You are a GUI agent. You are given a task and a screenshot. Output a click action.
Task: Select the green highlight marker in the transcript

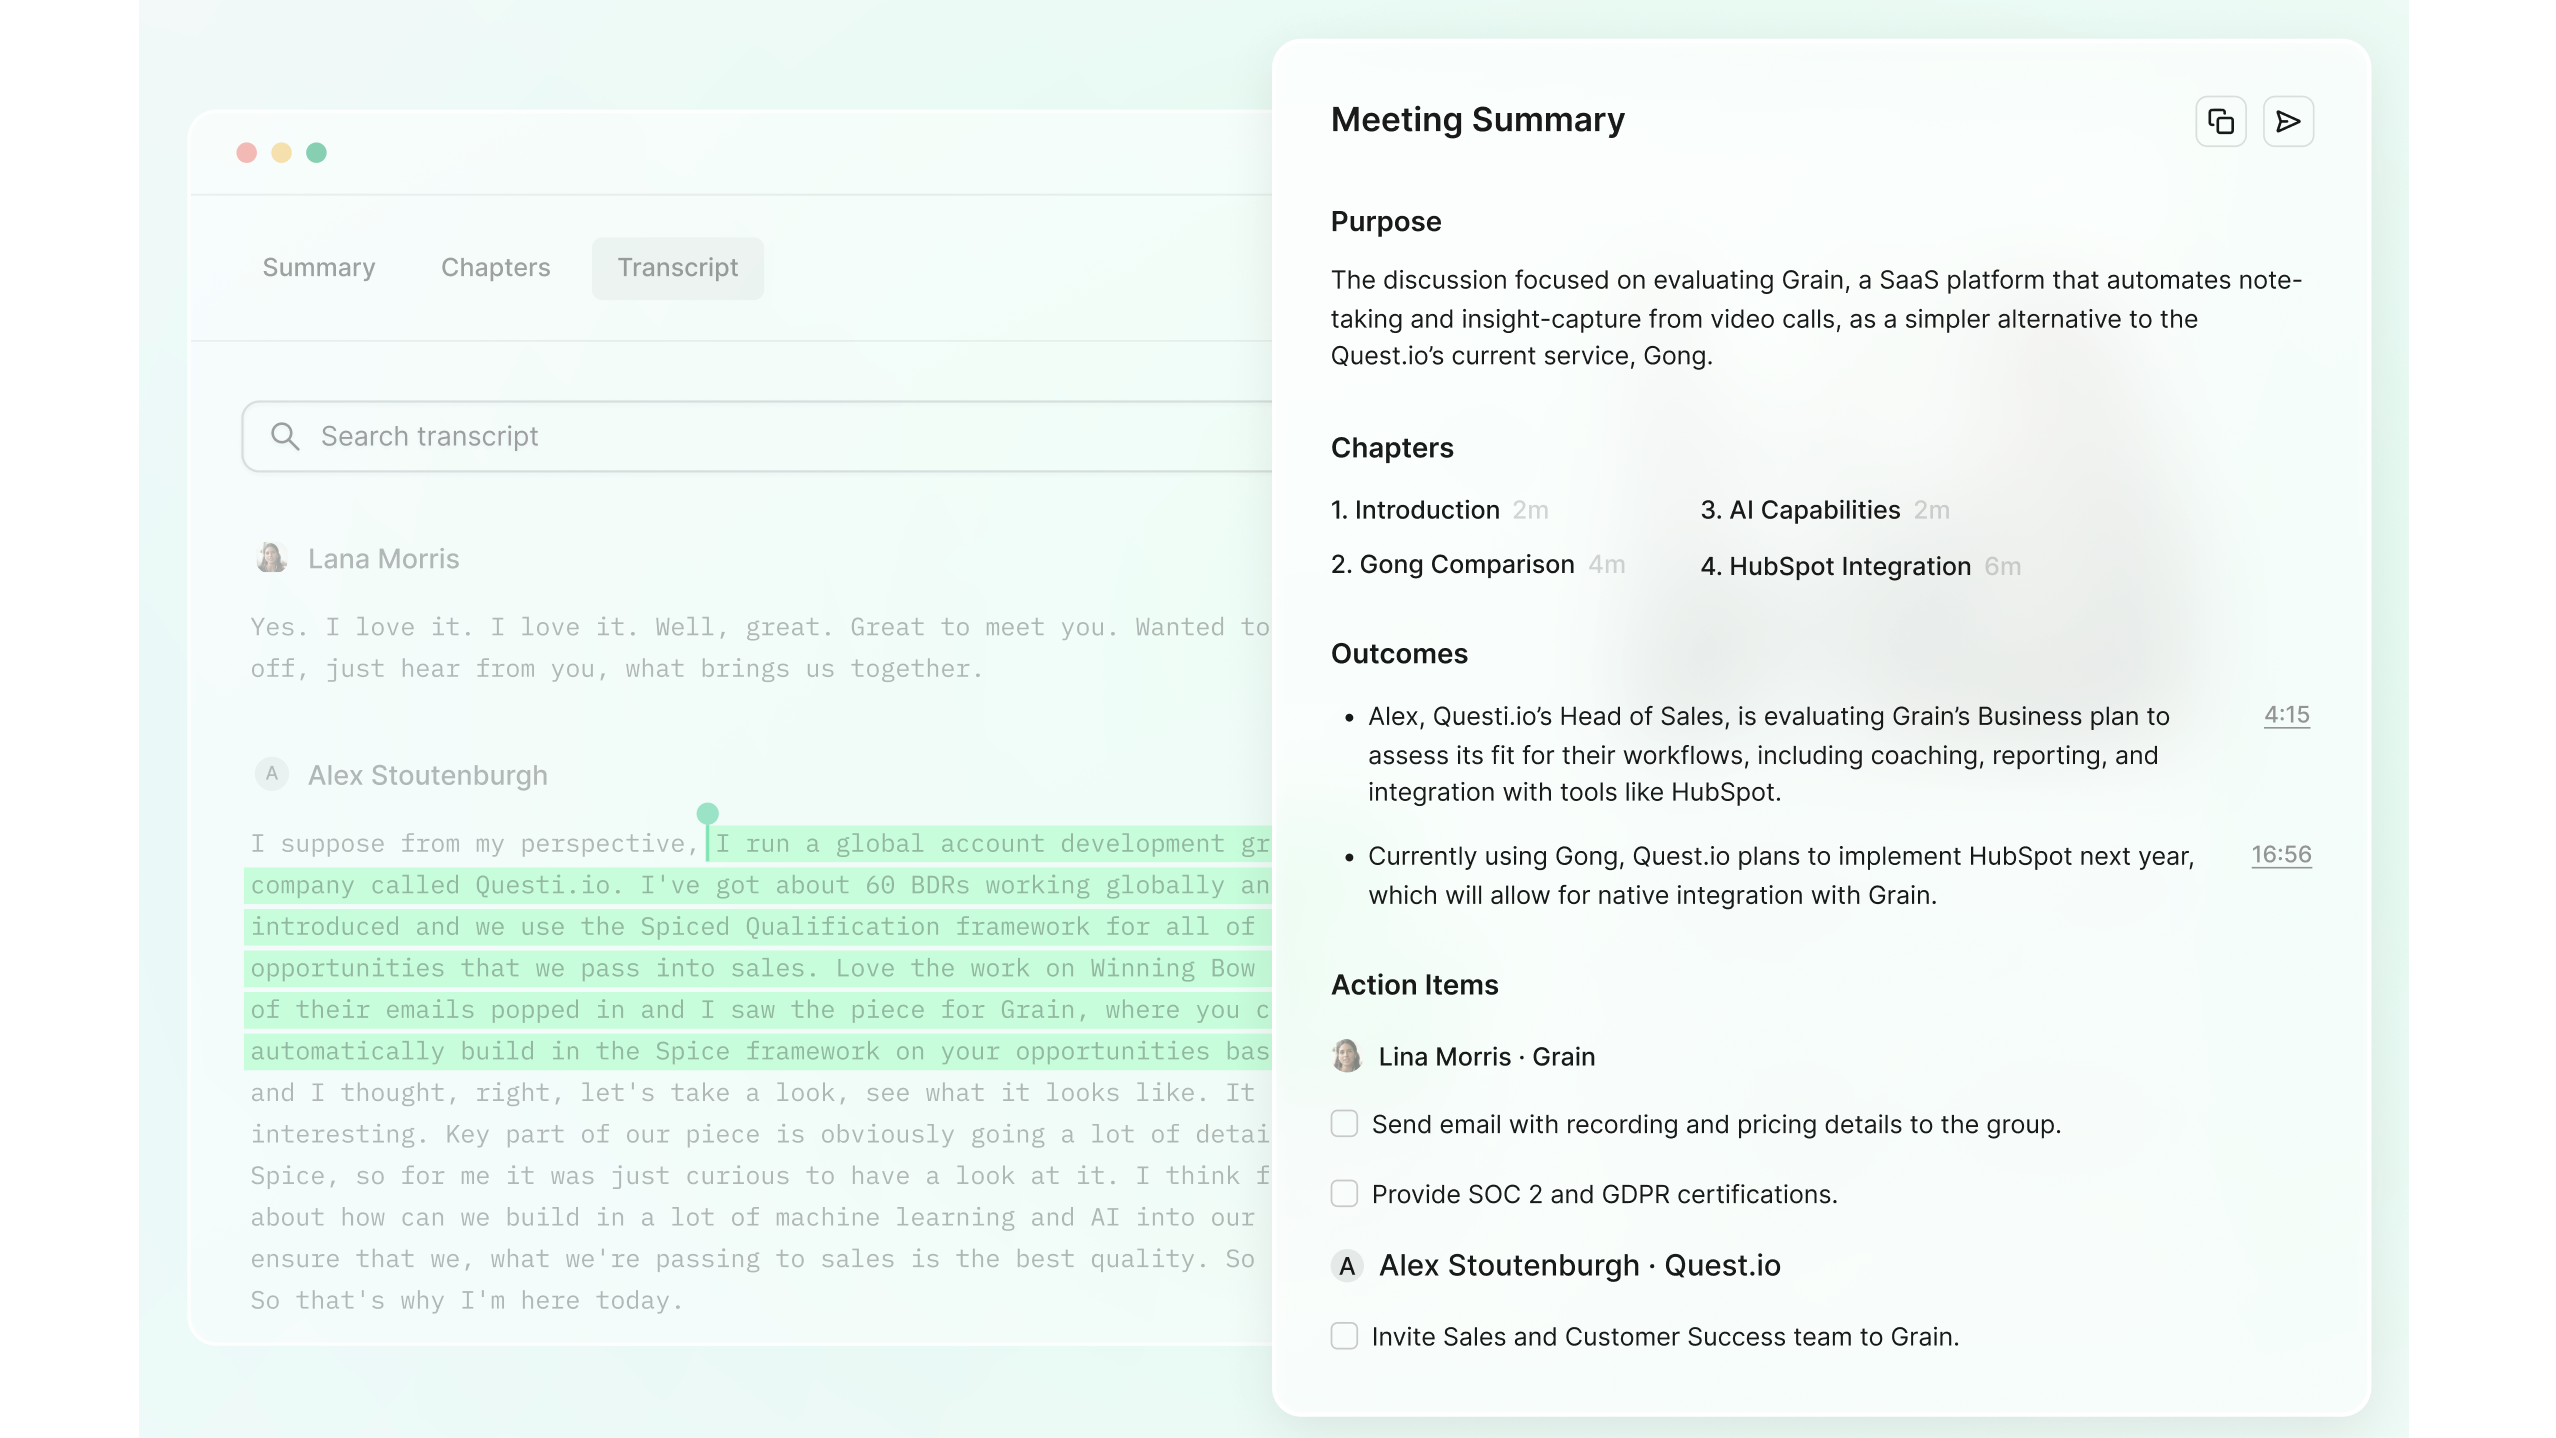click(x=709, y=813)
